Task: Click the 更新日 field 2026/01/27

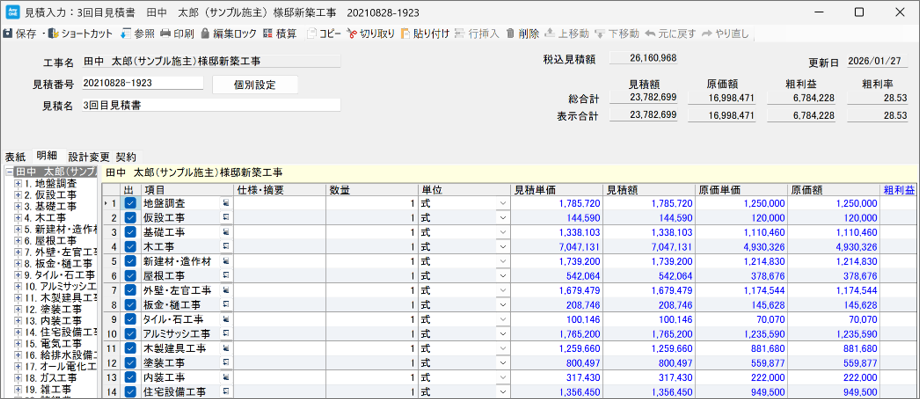Action: 878,61
